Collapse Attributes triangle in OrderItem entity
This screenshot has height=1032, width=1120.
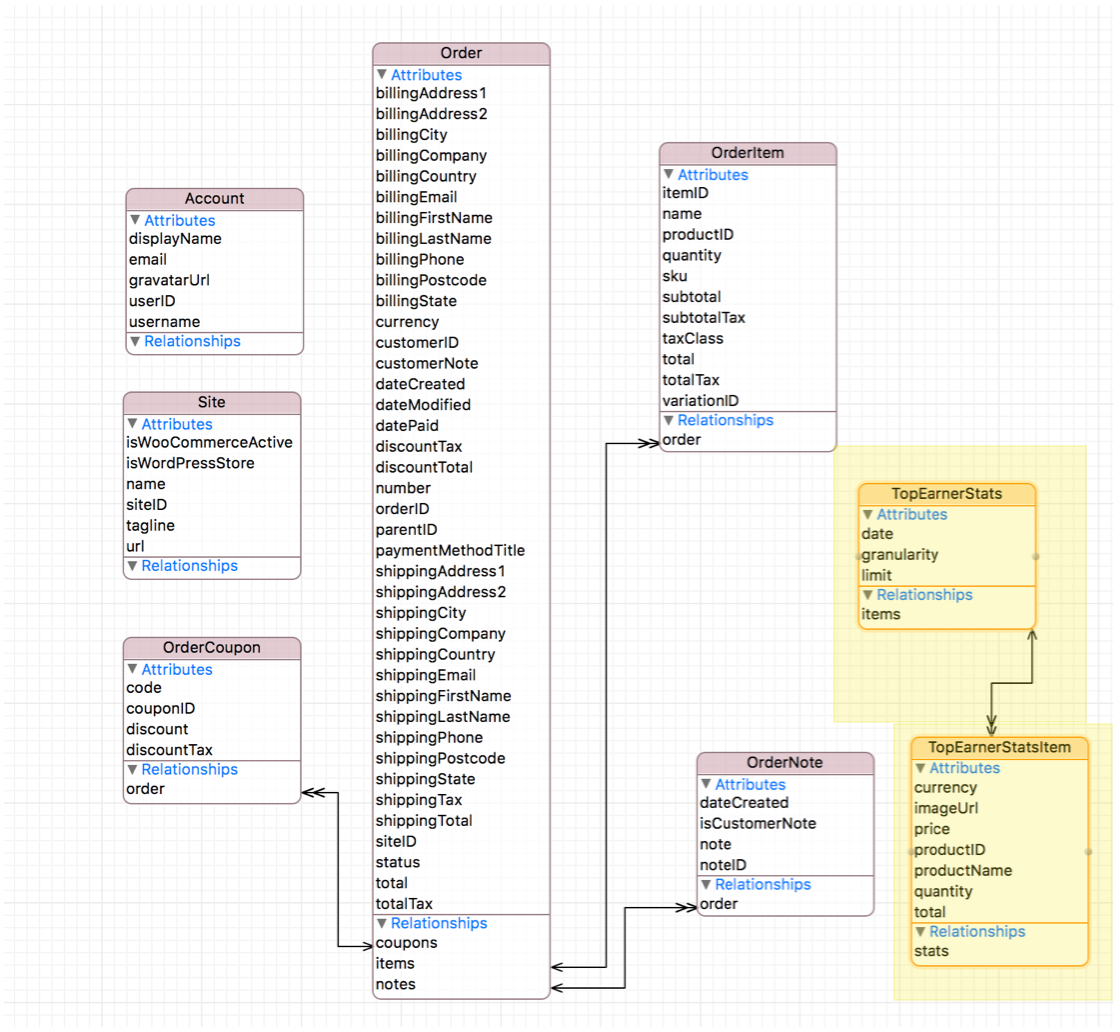[669, 174]
